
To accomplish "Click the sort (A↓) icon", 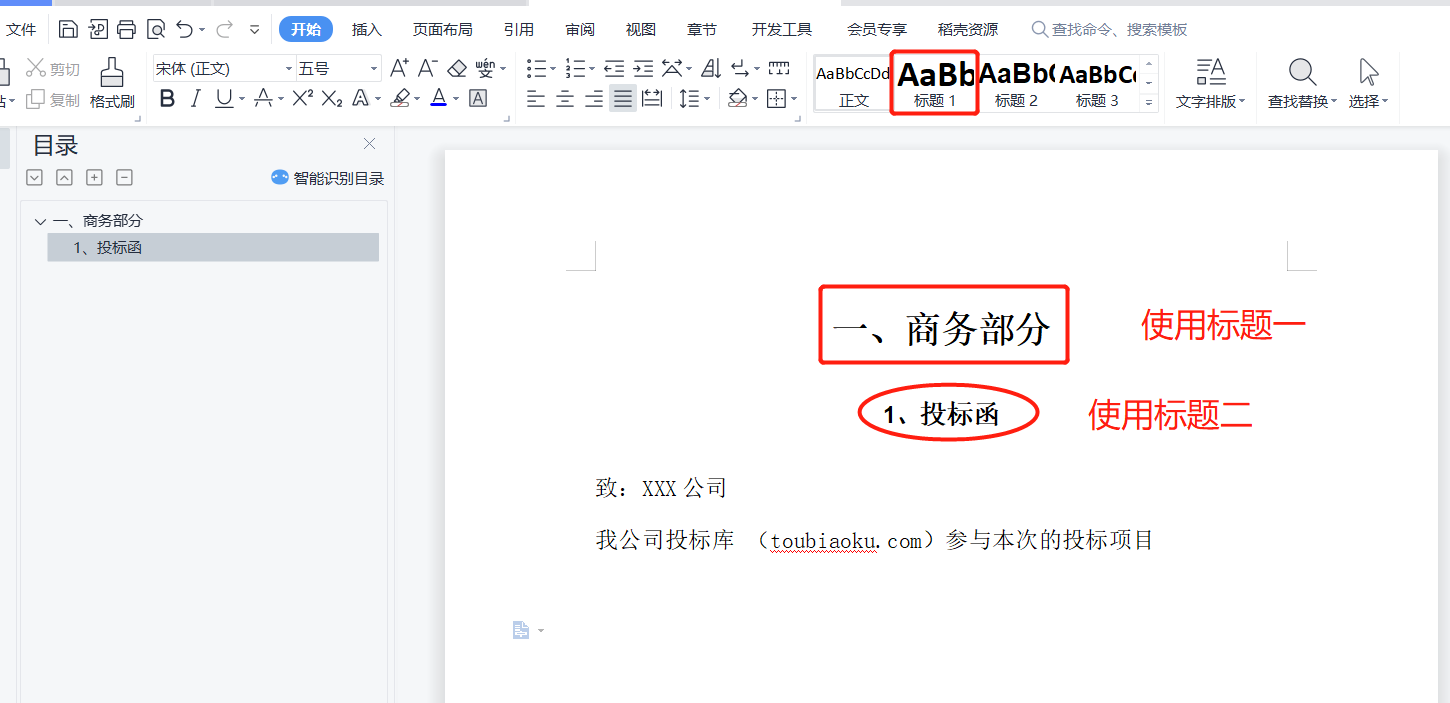I will pyautogui.click(x=711, y=68).
